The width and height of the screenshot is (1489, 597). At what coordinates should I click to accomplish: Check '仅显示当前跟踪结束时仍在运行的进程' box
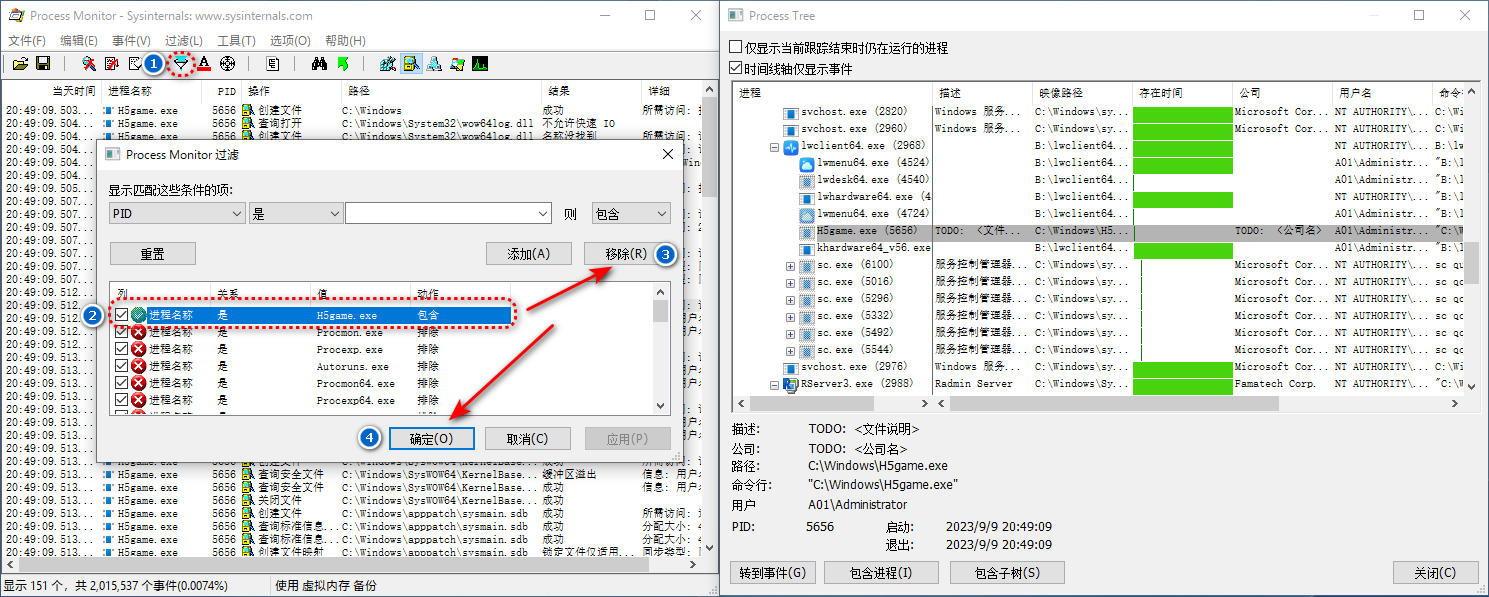(x=736, y=47)
